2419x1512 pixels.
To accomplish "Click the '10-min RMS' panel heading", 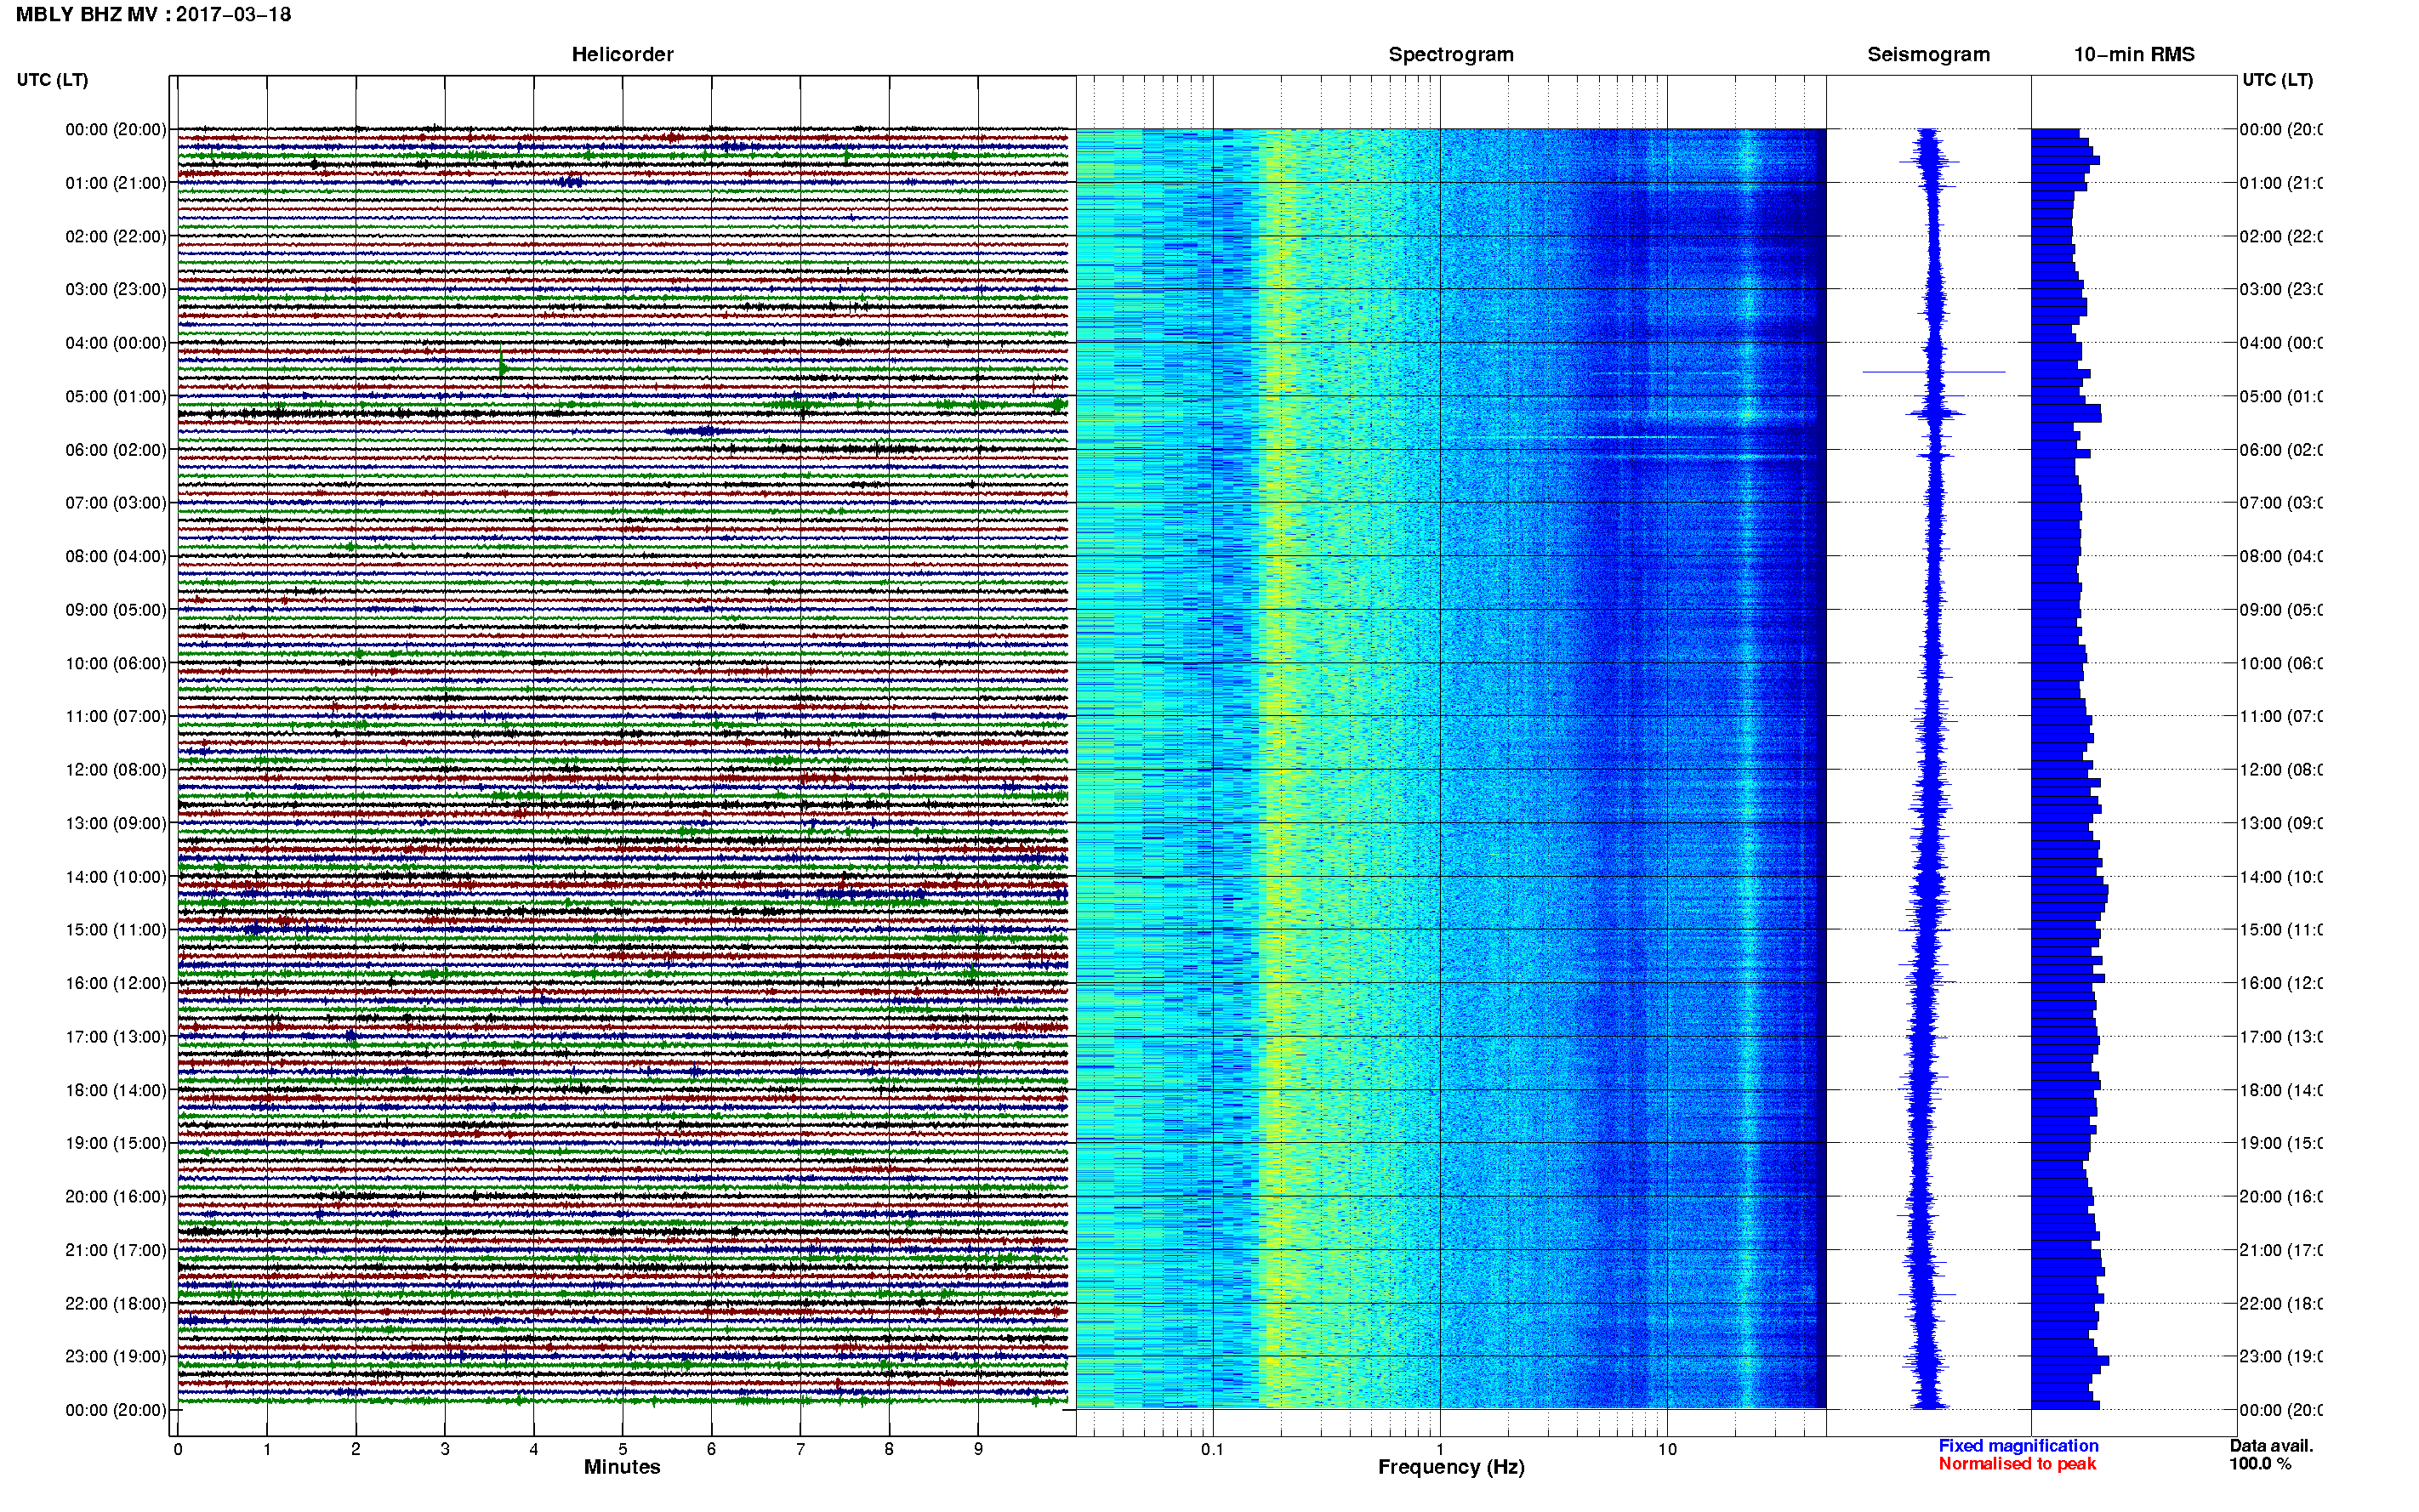I will [2134, 55].
